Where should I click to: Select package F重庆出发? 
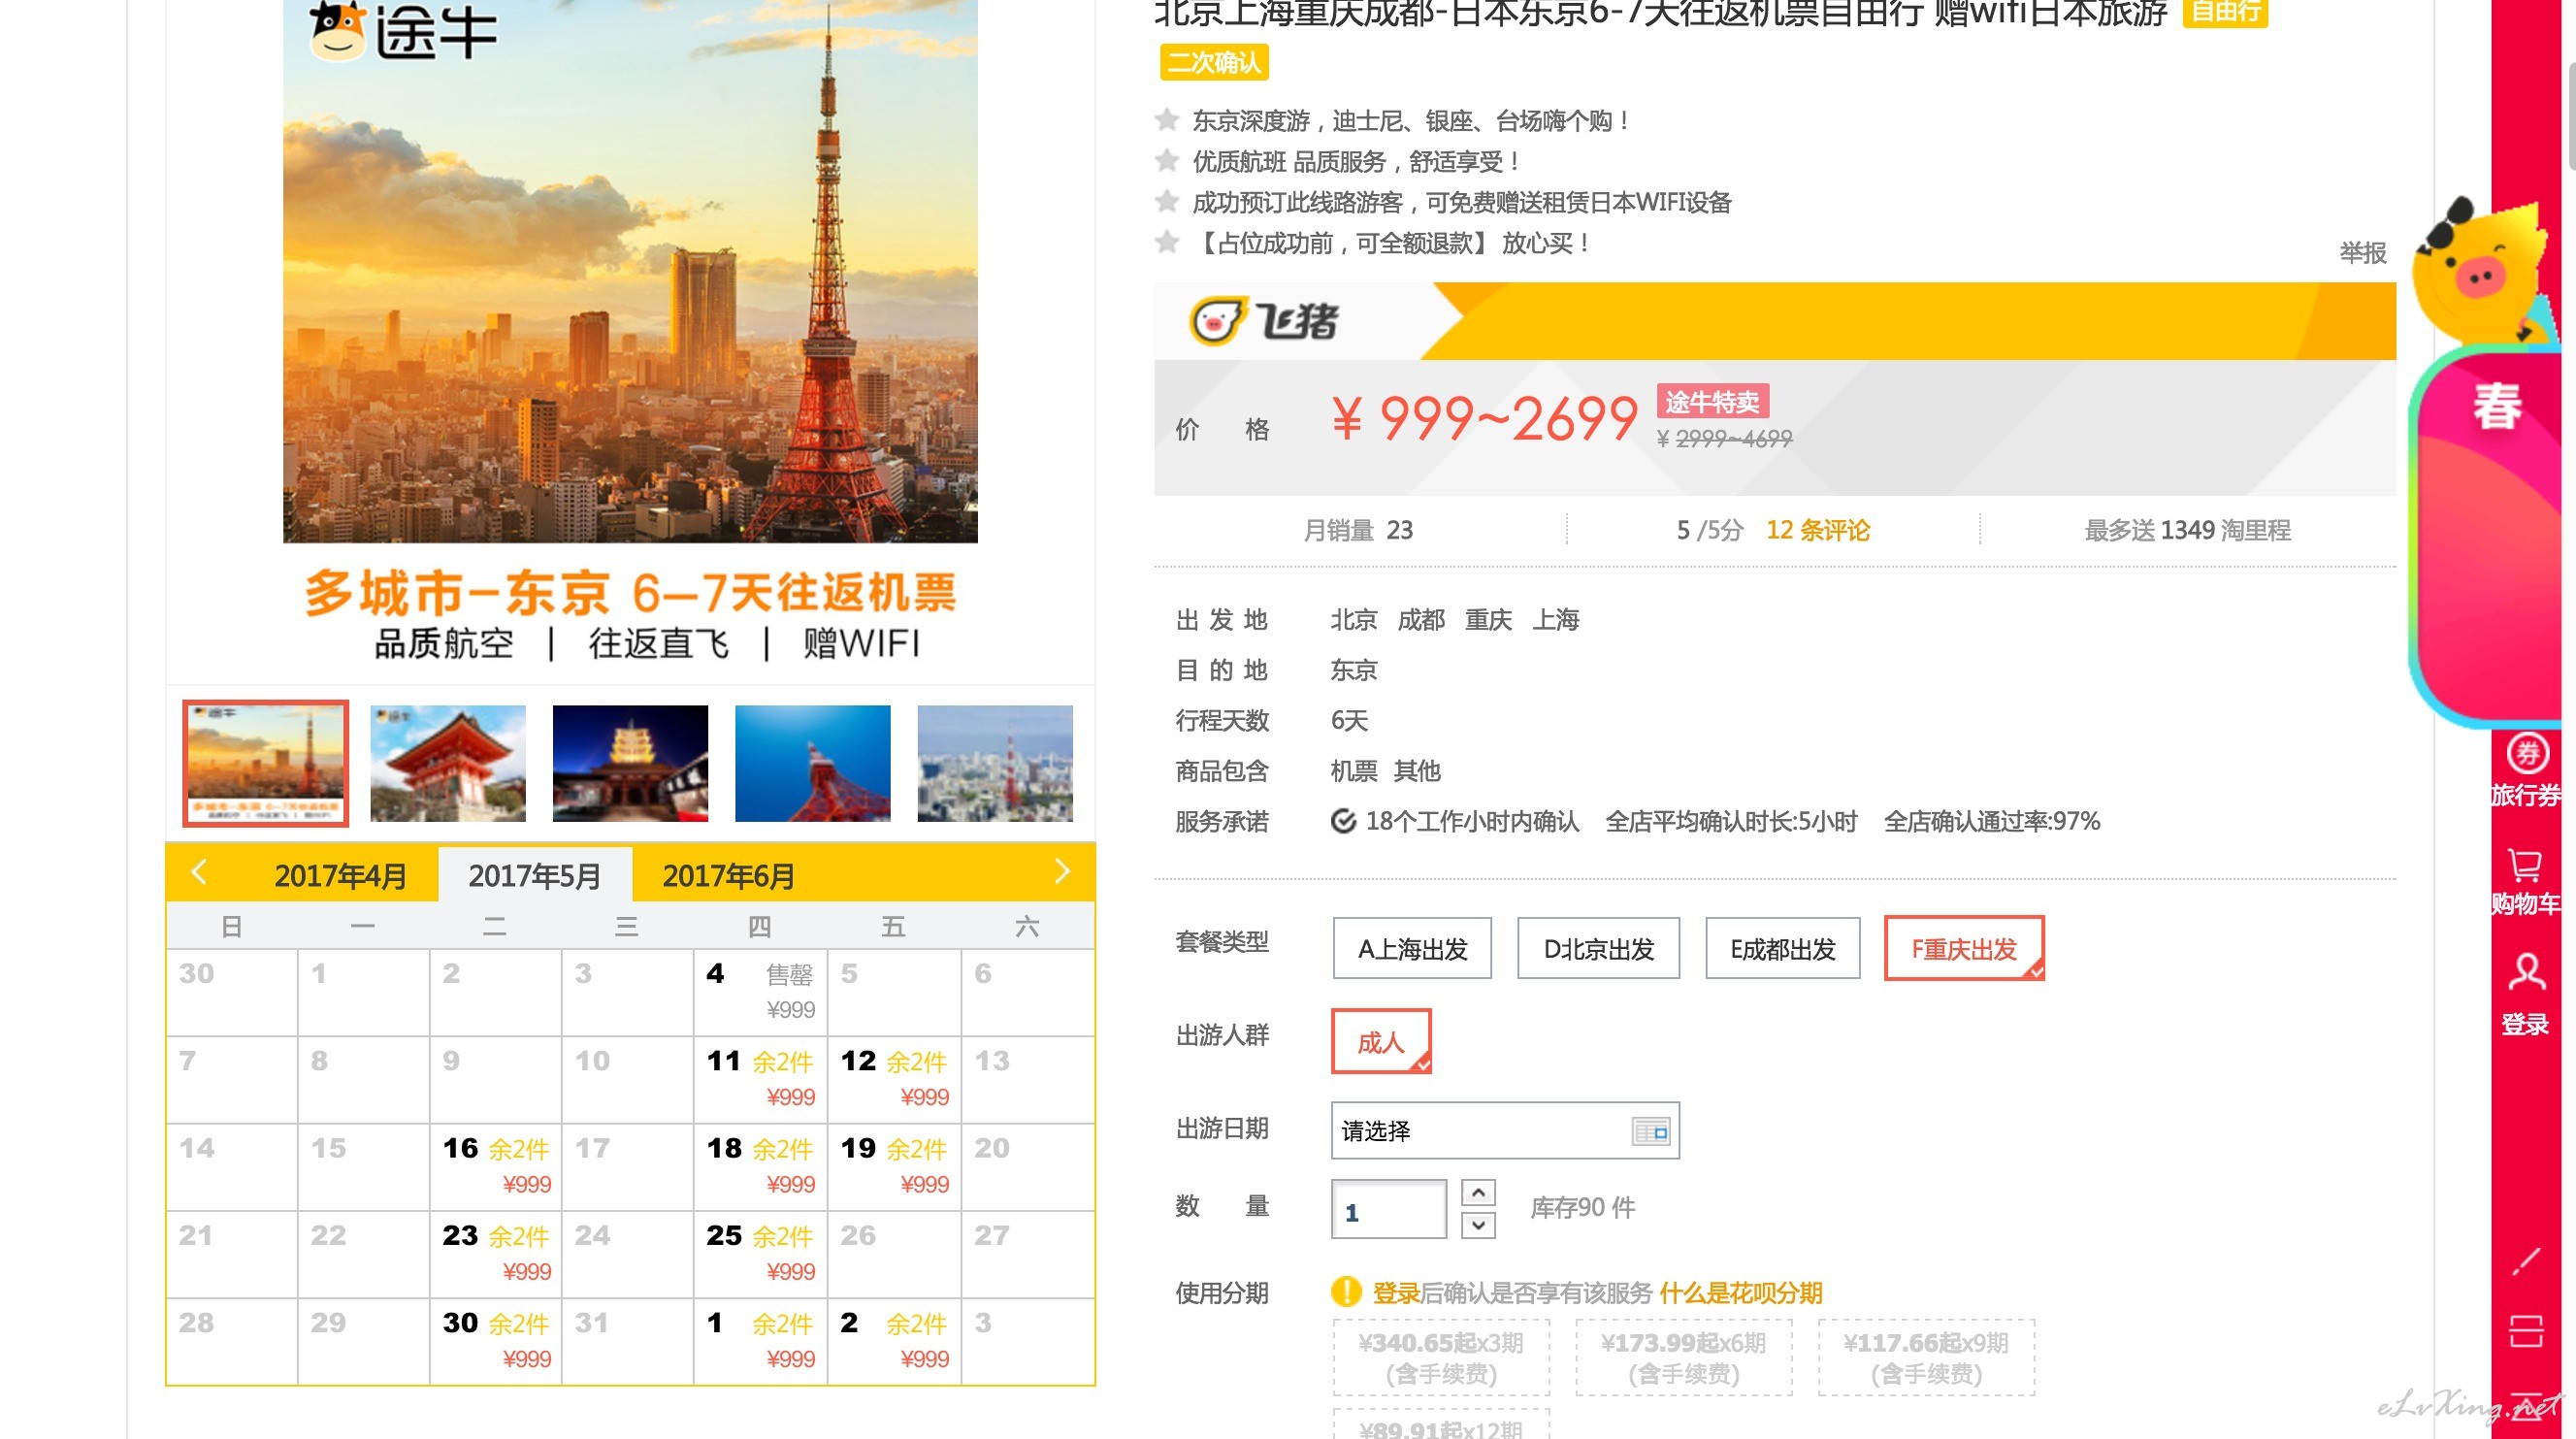click(1964, 948)
